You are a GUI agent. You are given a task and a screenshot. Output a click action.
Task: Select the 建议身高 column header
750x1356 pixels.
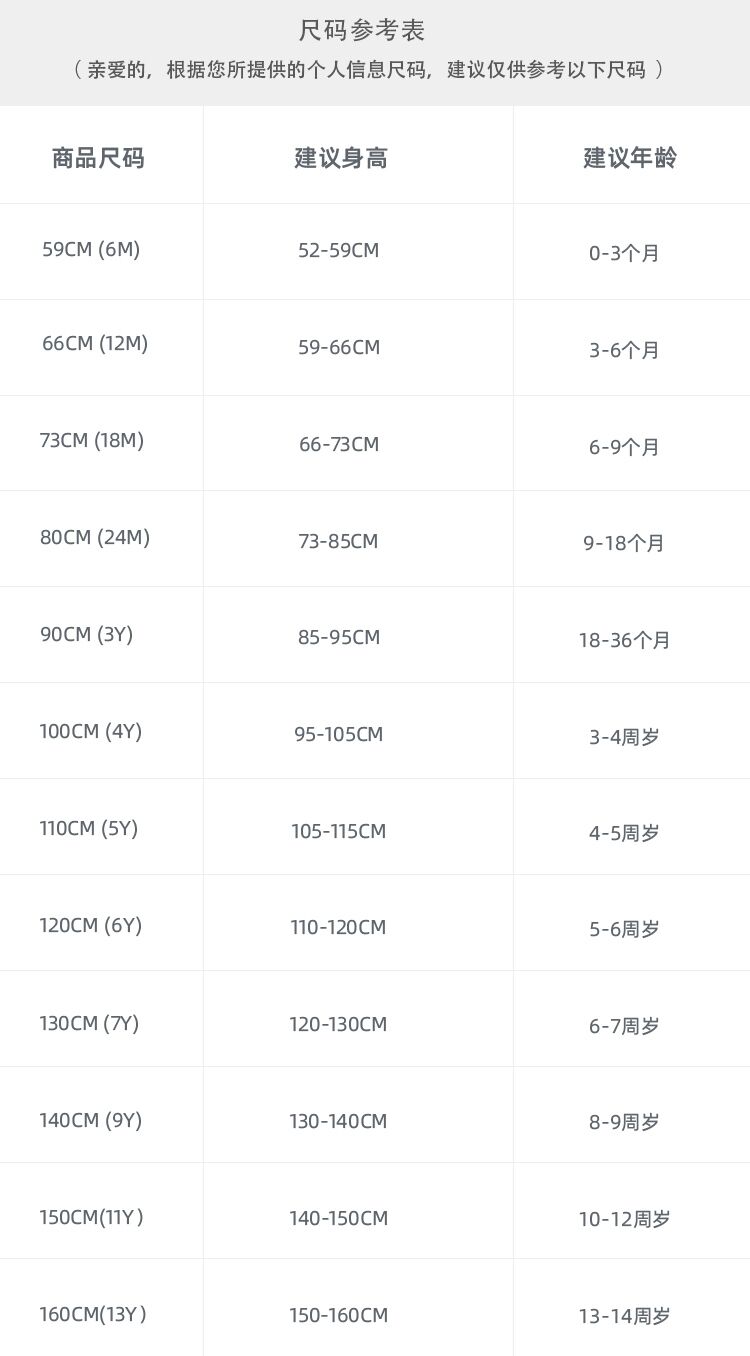click(x=340, y=158)
